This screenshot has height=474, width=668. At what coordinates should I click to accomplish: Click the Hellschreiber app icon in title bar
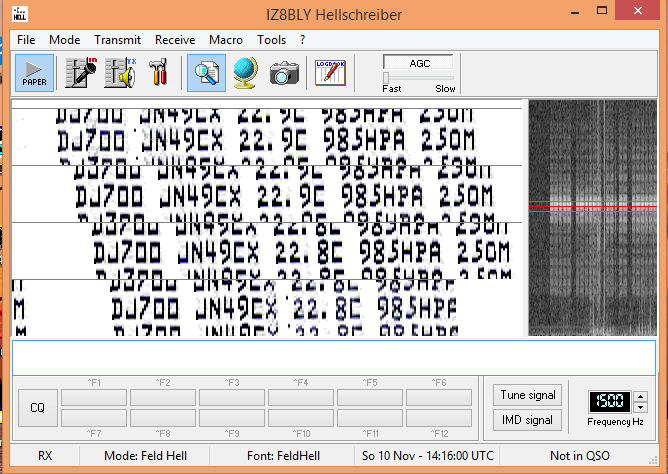pos(20,14)
